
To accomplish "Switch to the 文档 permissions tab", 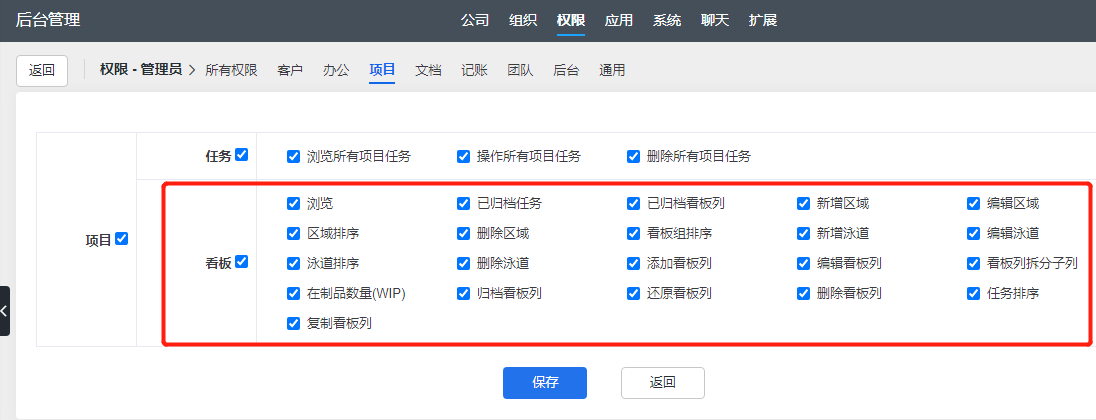I will (428, 71).
